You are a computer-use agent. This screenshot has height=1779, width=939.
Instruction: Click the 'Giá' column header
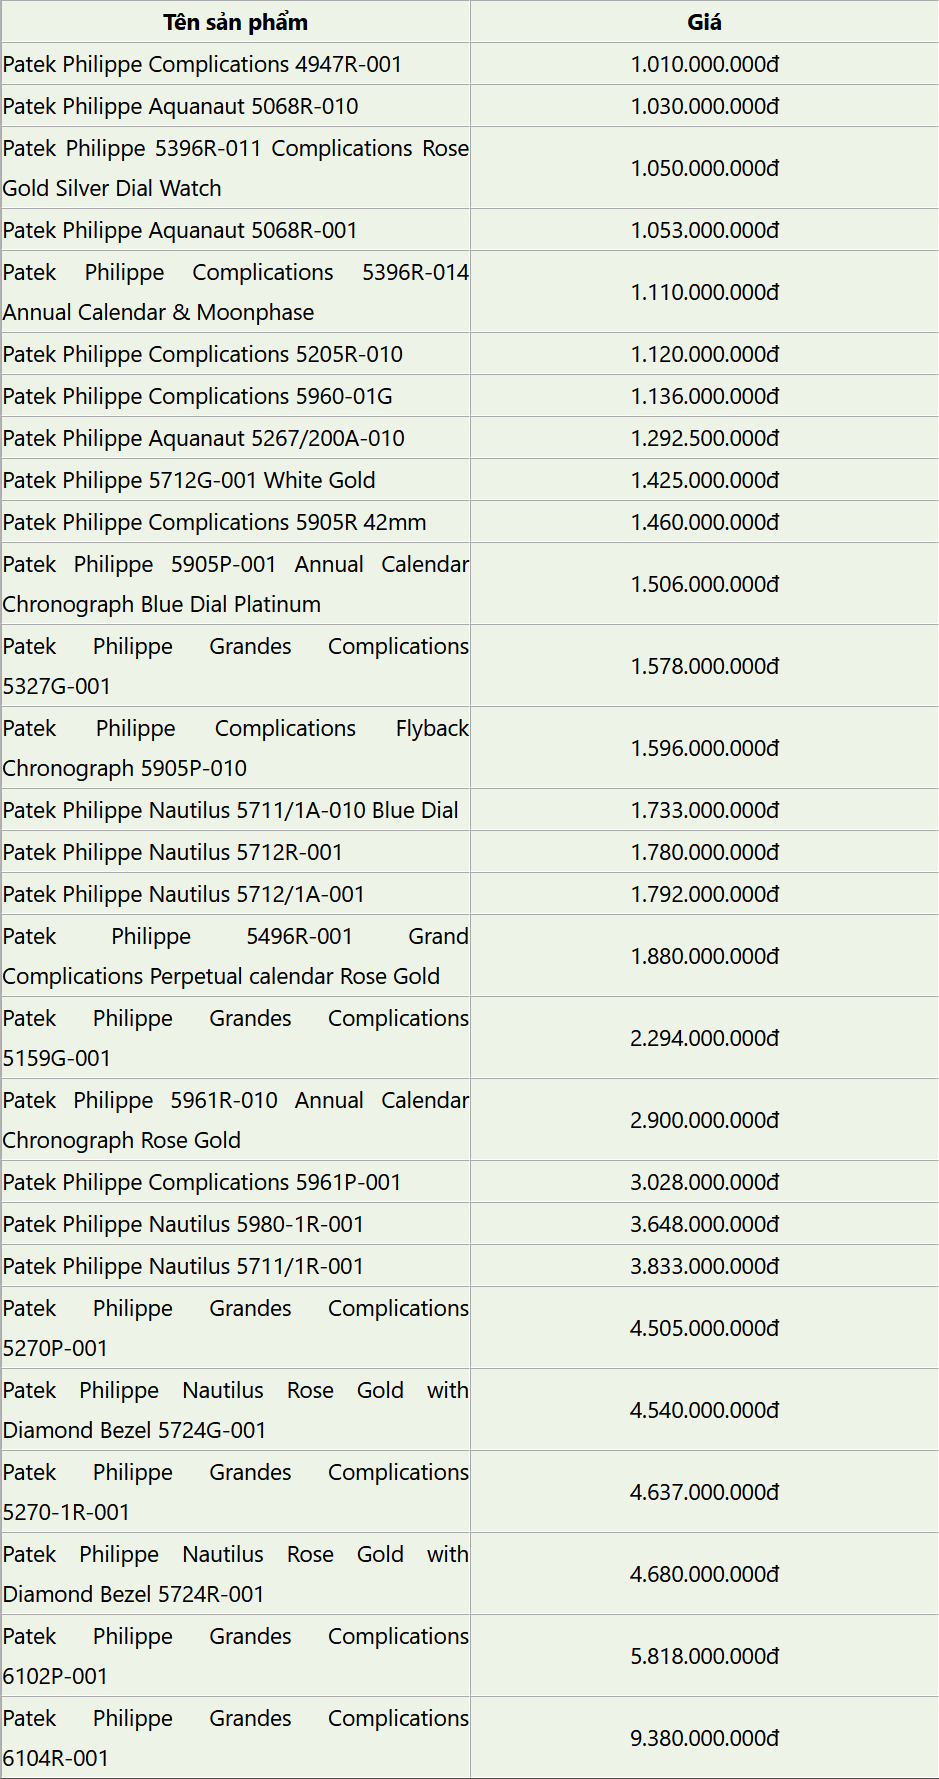click(704, 22)
